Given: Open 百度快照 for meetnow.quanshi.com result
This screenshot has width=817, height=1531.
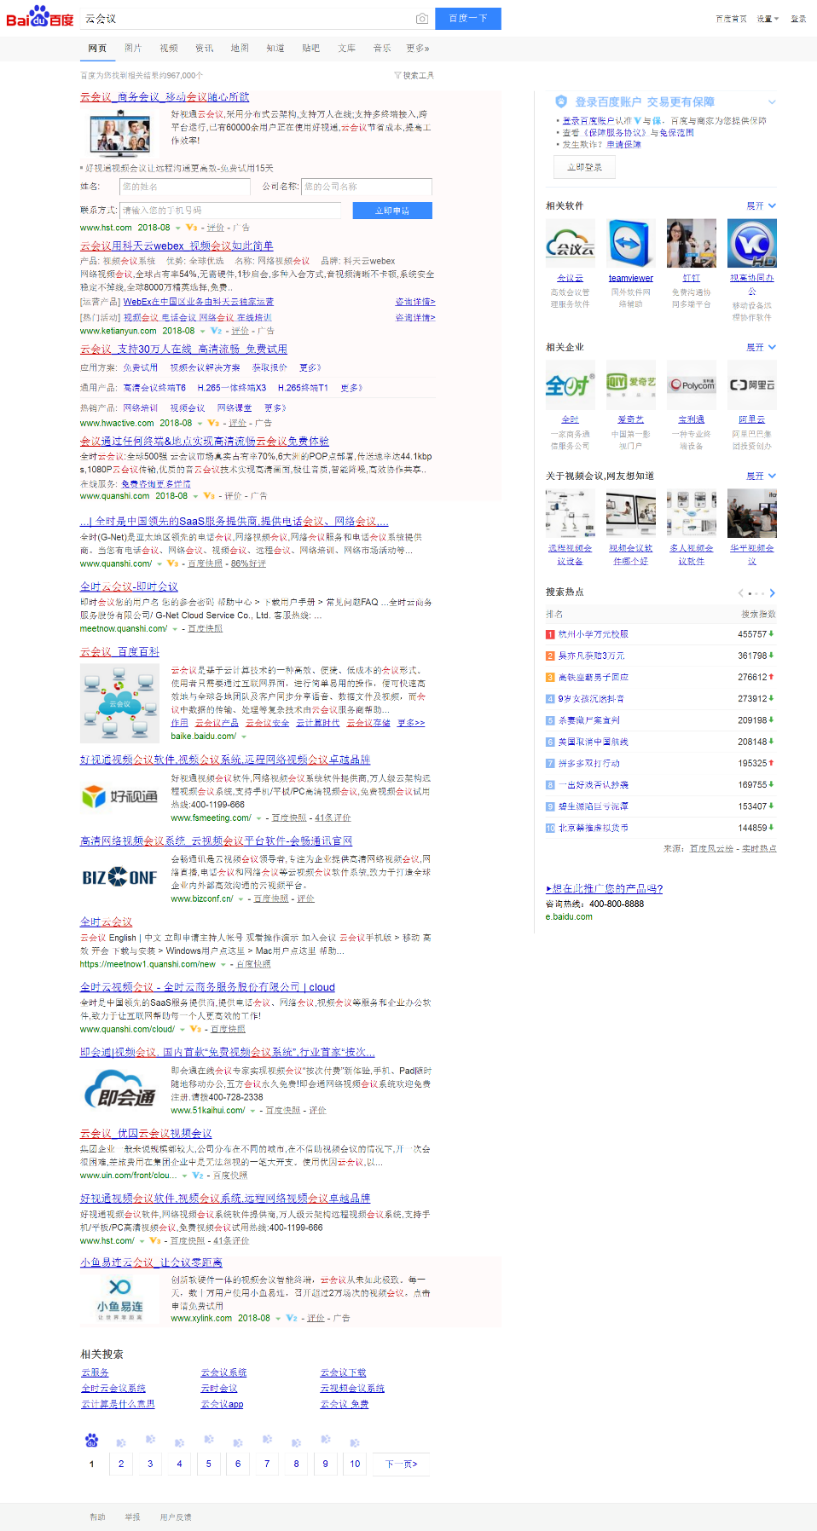Looking at the screenshot, I should point(204,629).
